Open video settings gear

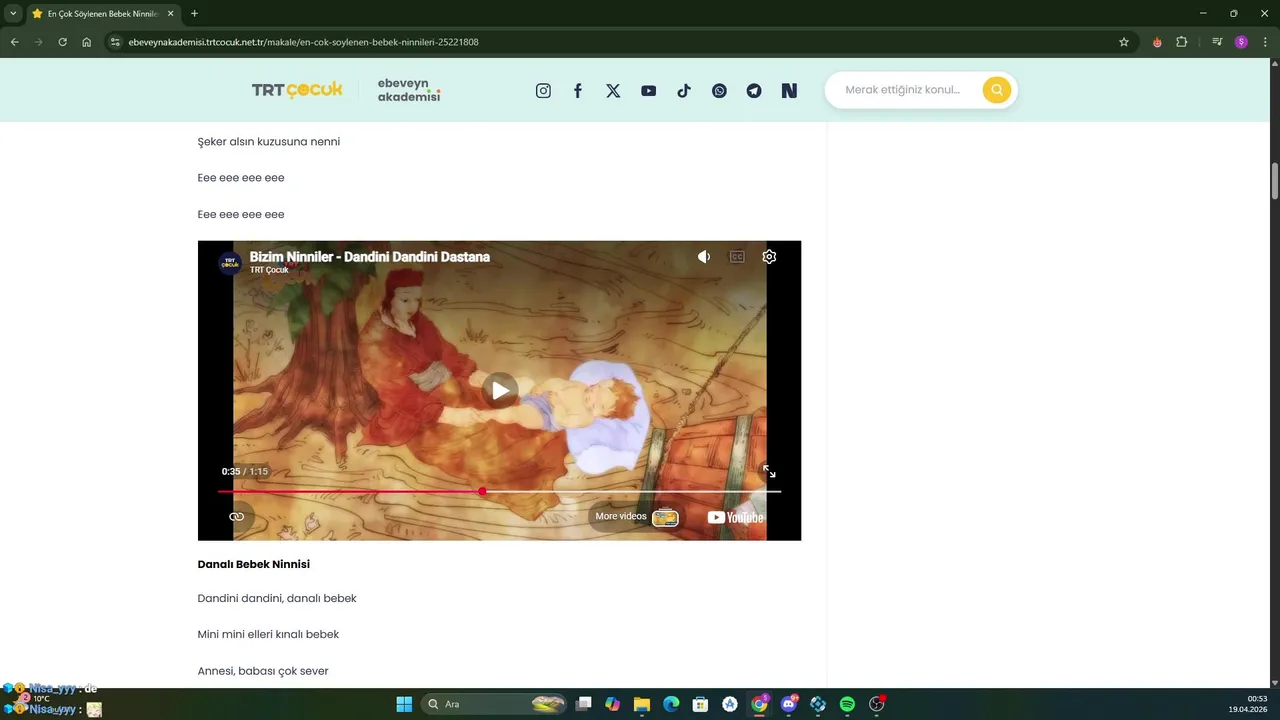[x=769, y=257]
